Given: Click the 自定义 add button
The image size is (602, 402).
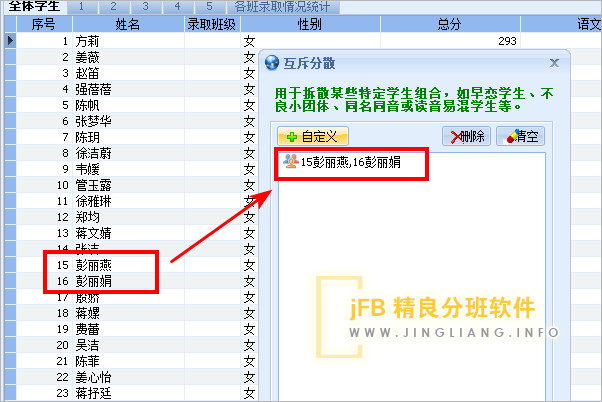Looking at the screenshot, I should coord(313,136).
